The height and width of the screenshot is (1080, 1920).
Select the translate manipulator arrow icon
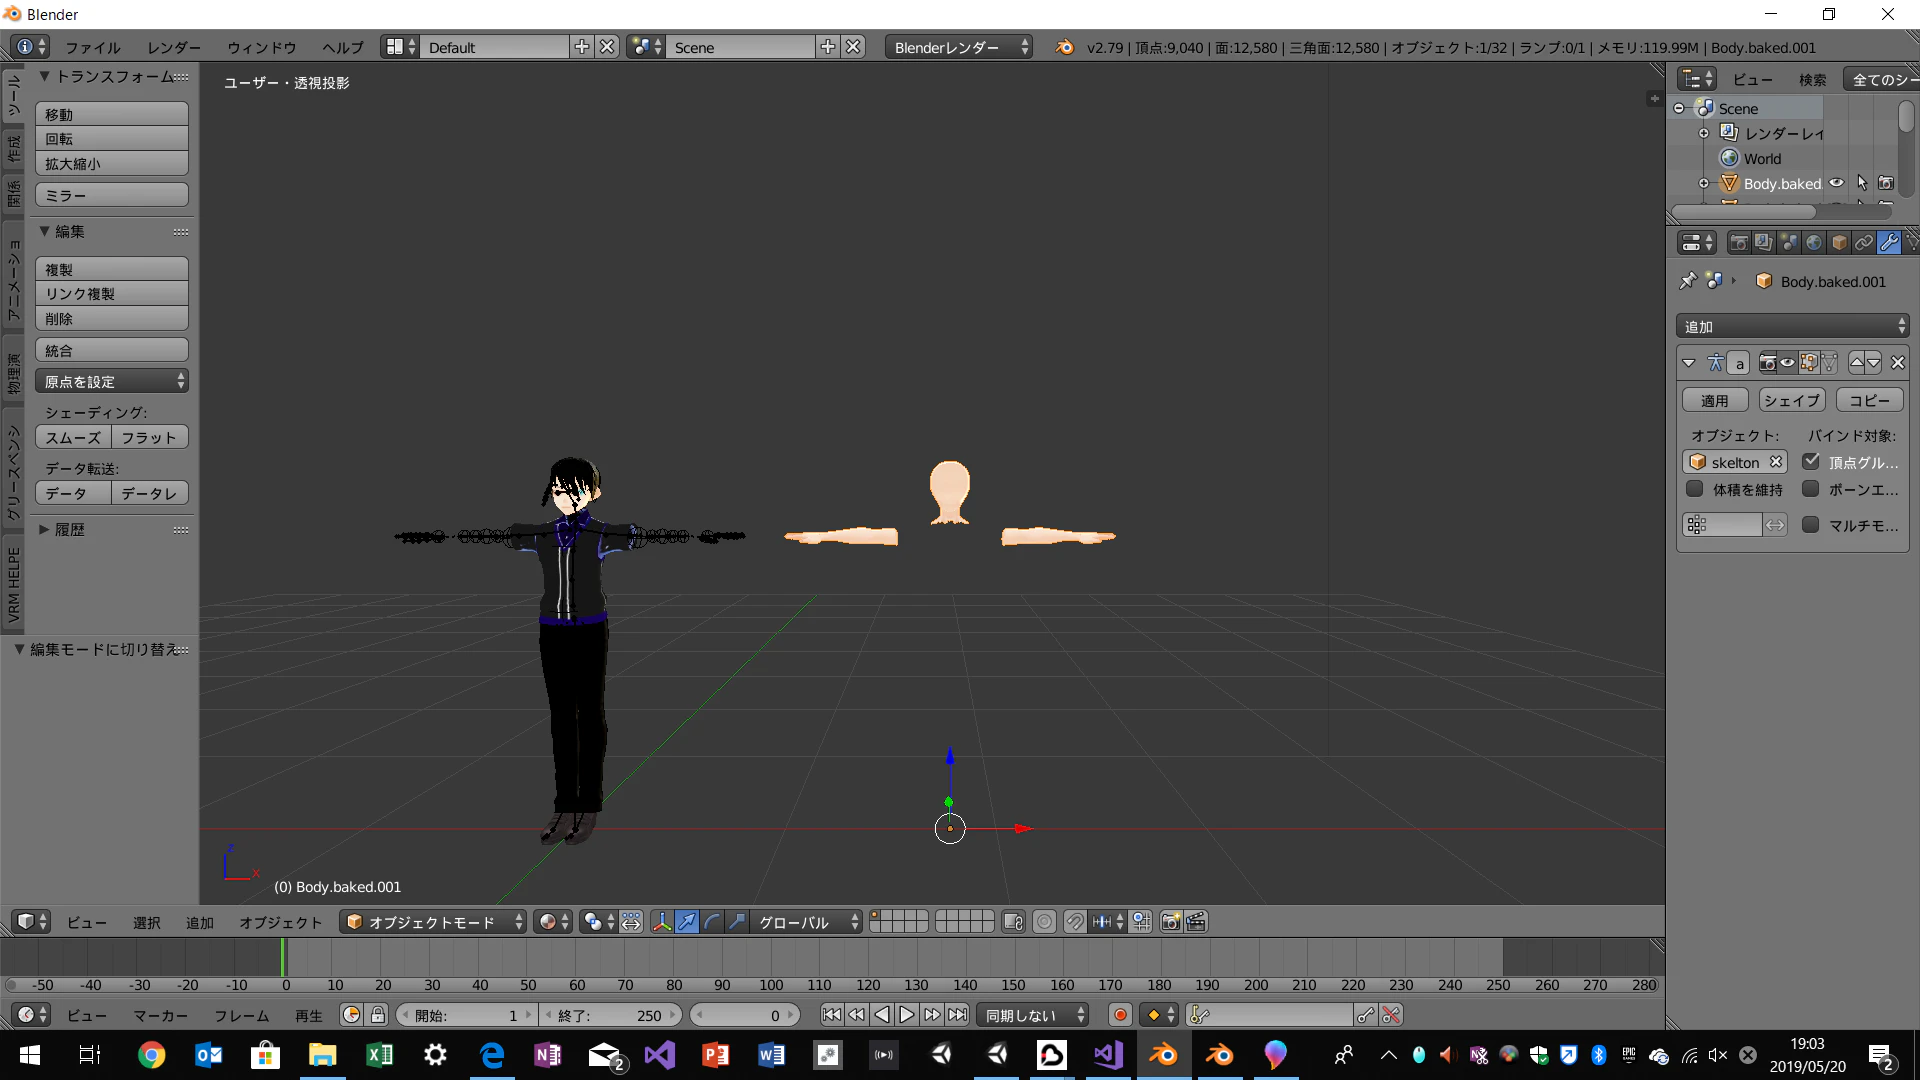coord(687,922)
